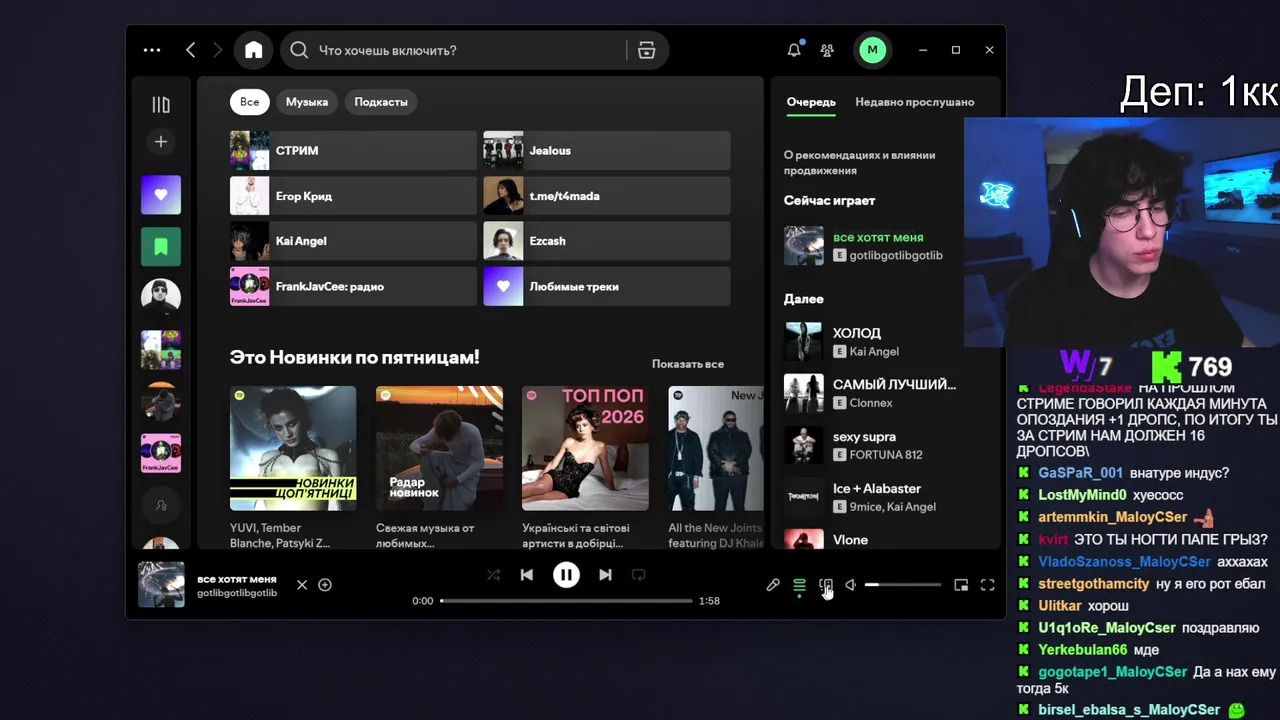
Task: Go forward with the right arrow
Action: click(x=217, y=50)
